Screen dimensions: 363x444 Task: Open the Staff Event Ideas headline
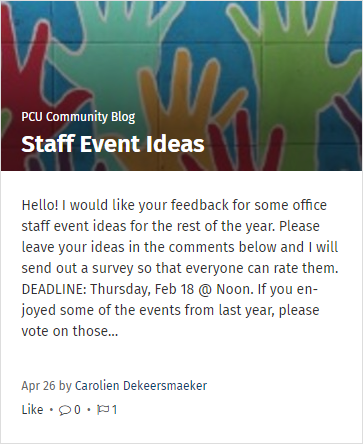click(x=113, y=144)
